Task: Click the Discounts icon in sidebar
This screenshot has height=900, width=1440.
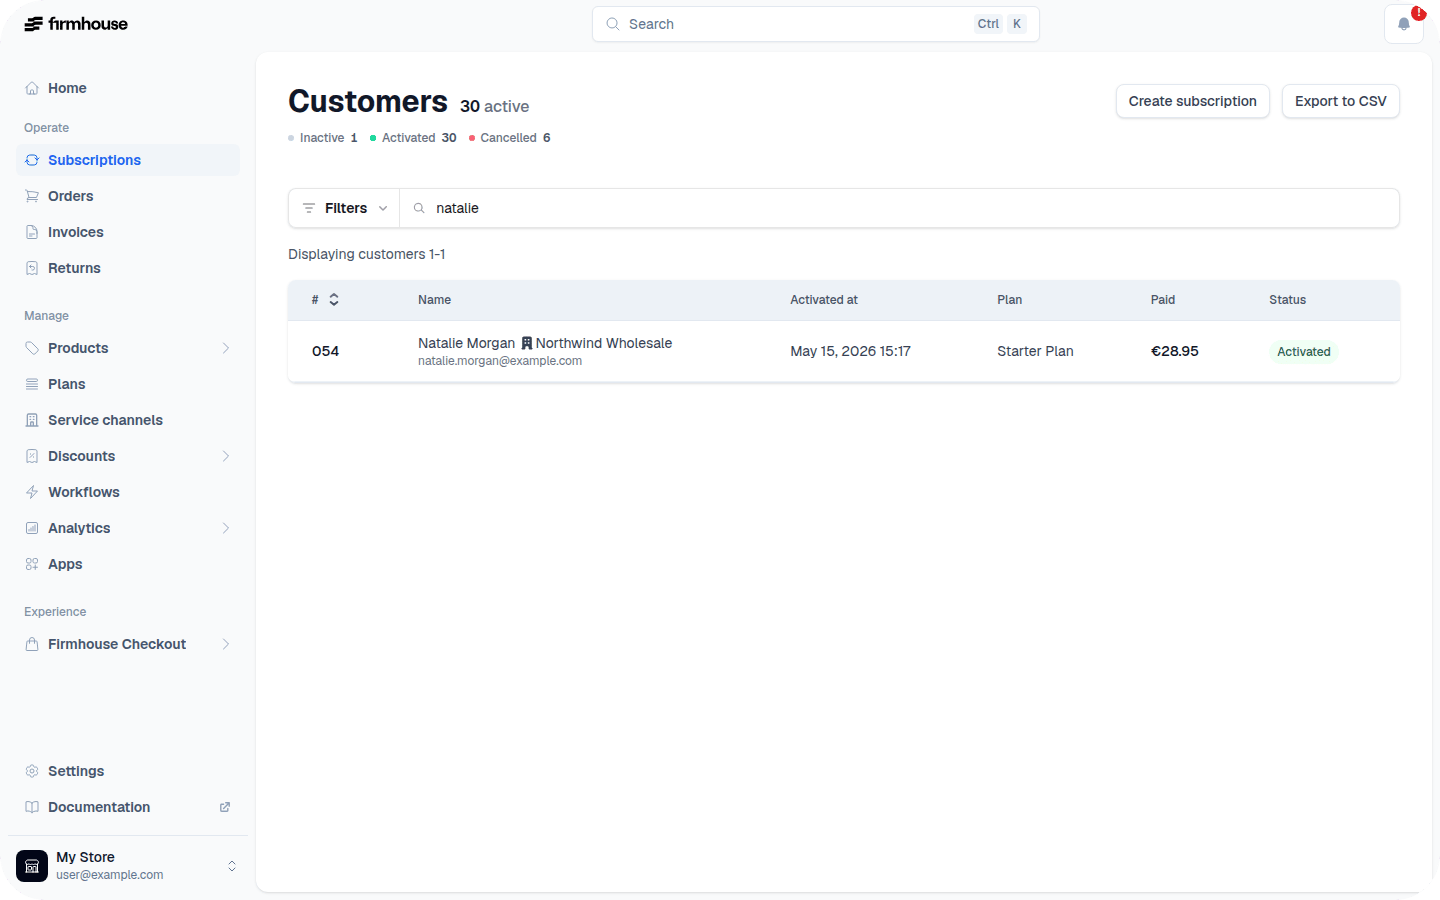Action: (x=32, y=456)
